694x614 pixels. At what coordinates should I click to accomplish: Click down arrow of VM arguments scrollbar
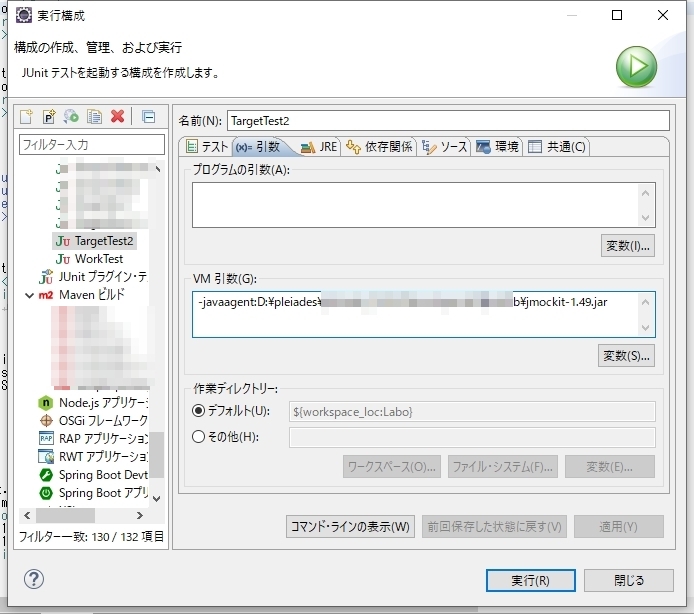click(645, 328)
